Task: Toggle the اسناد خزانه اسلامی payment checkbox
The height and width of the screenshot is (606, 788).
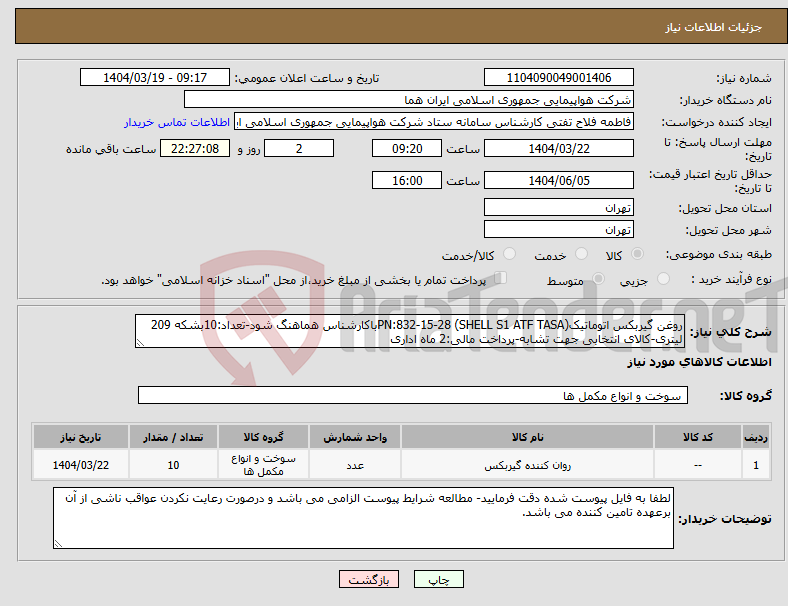Action: 500,278
